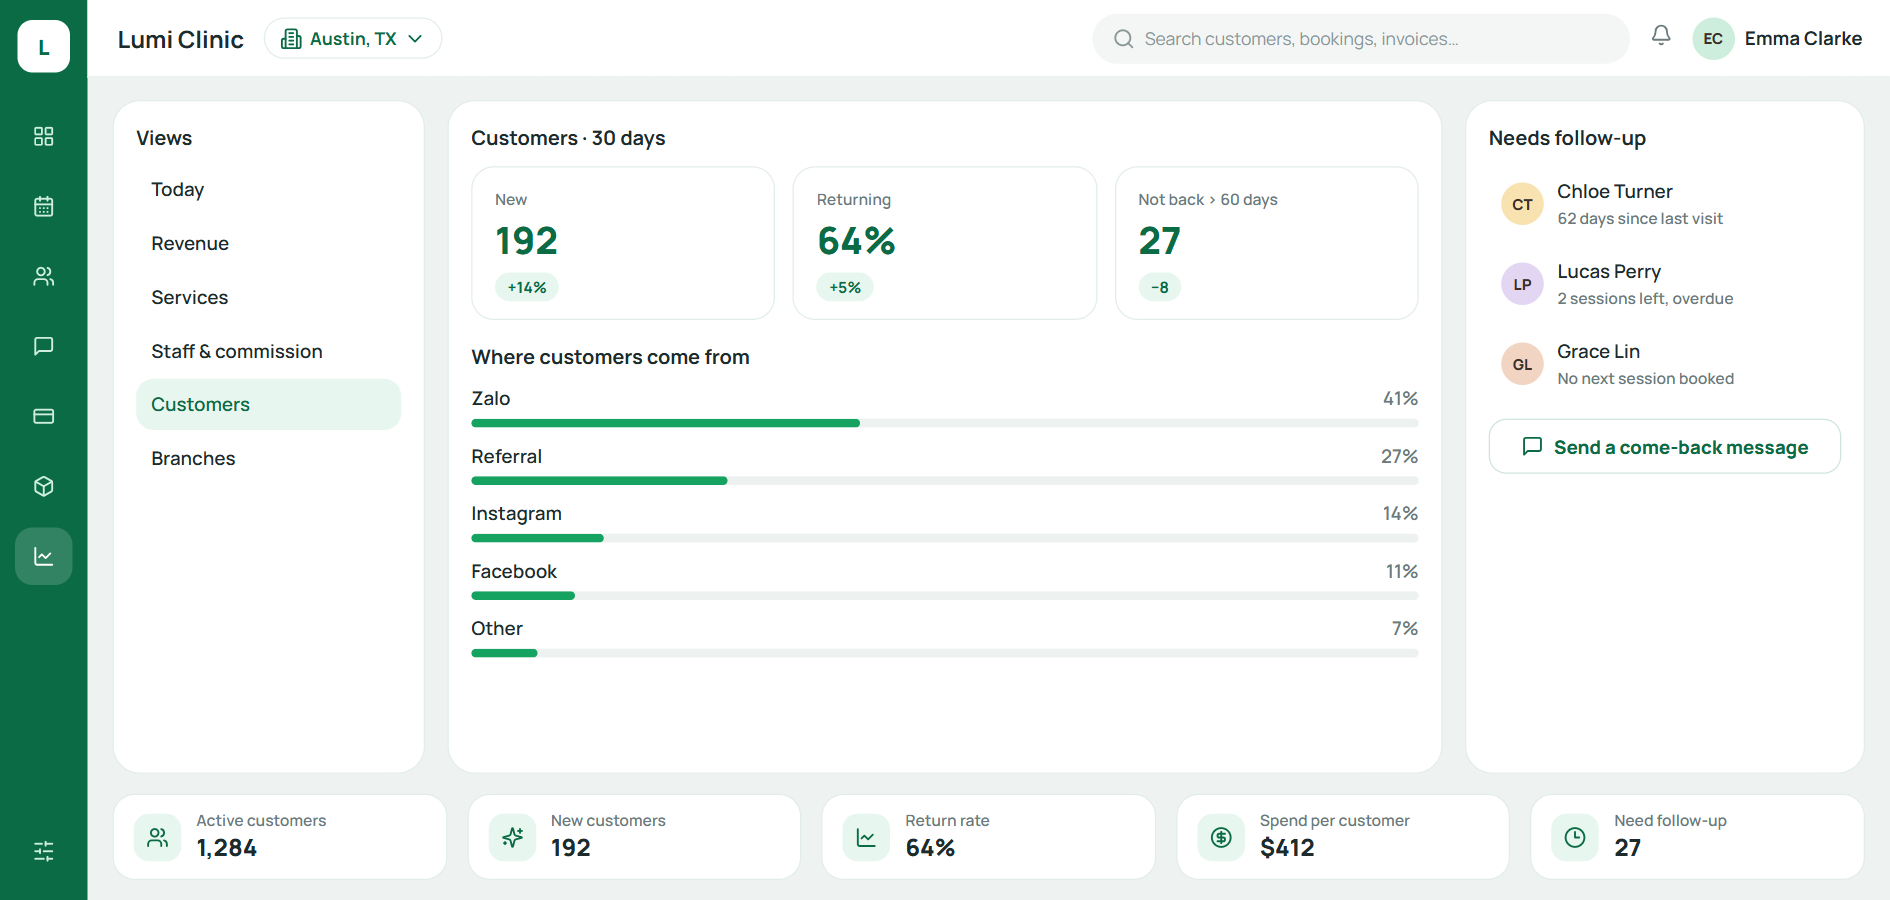The height and width of the screenshot is (900, 1890).
Task: Open the dashboard grid icon in sidebar
Action: coord(44,136)
